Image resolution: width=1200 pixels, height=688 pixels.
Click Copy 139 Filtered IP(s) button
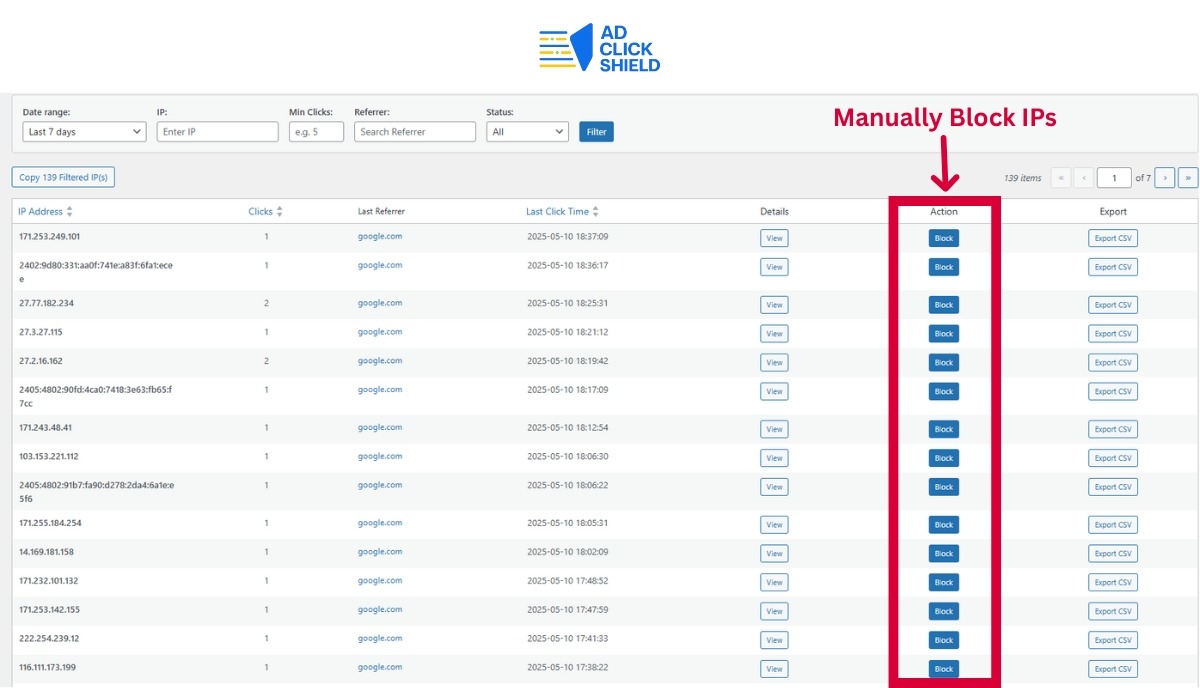pos(64,177)
